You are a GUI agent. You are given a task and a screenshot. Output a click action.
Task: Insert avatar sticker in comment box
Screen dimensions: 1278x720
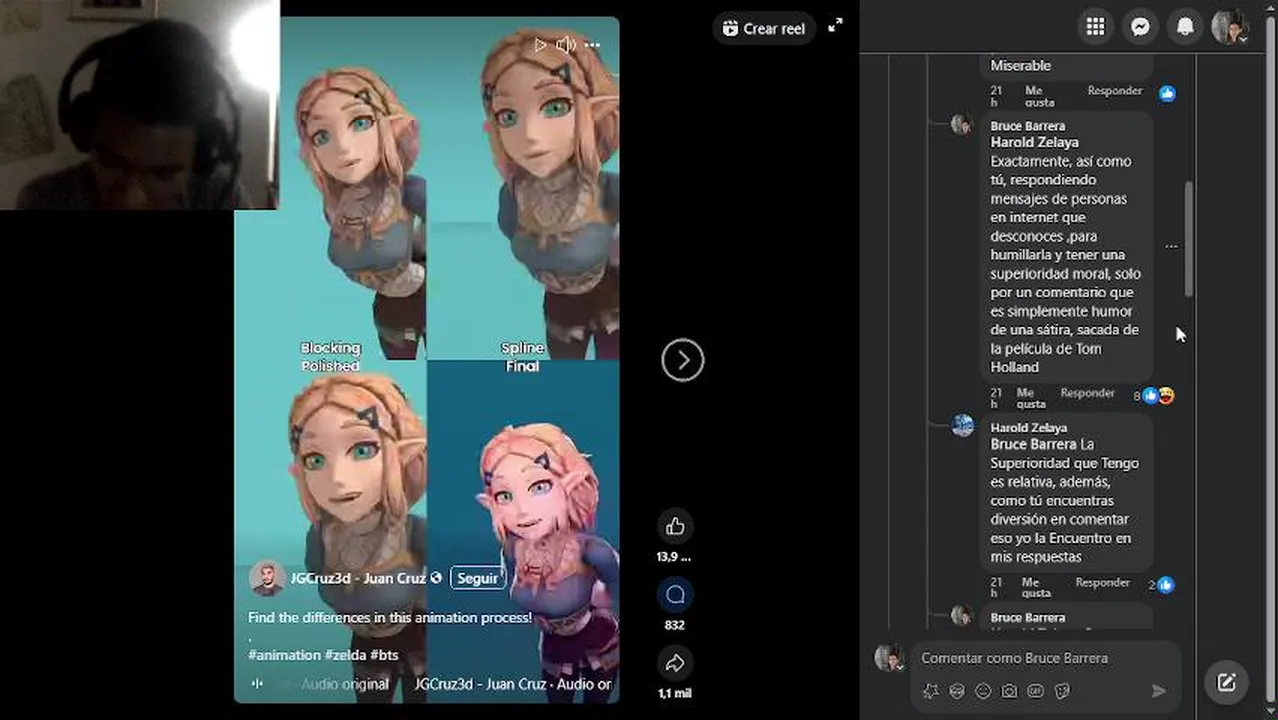pyautogui.click(x=957, y=691)
